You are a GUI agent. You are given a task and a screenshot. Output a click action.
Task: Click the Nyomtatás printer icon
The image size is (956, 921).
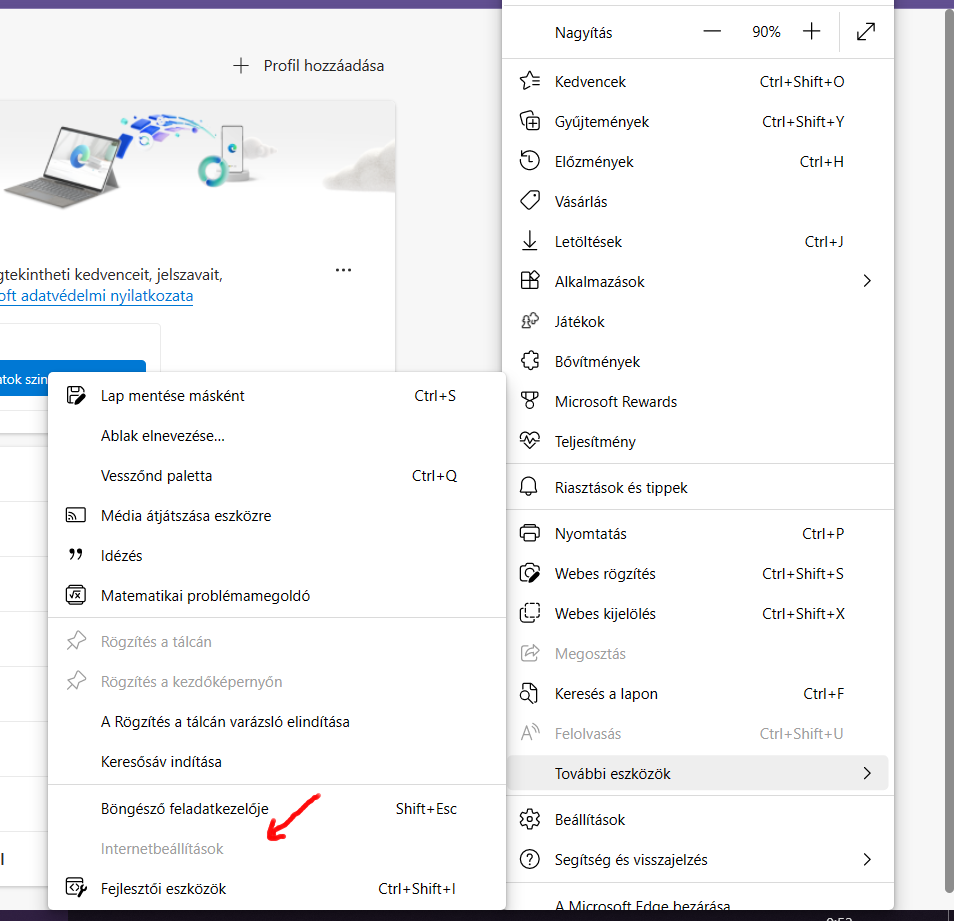click(x=529, y=533)
